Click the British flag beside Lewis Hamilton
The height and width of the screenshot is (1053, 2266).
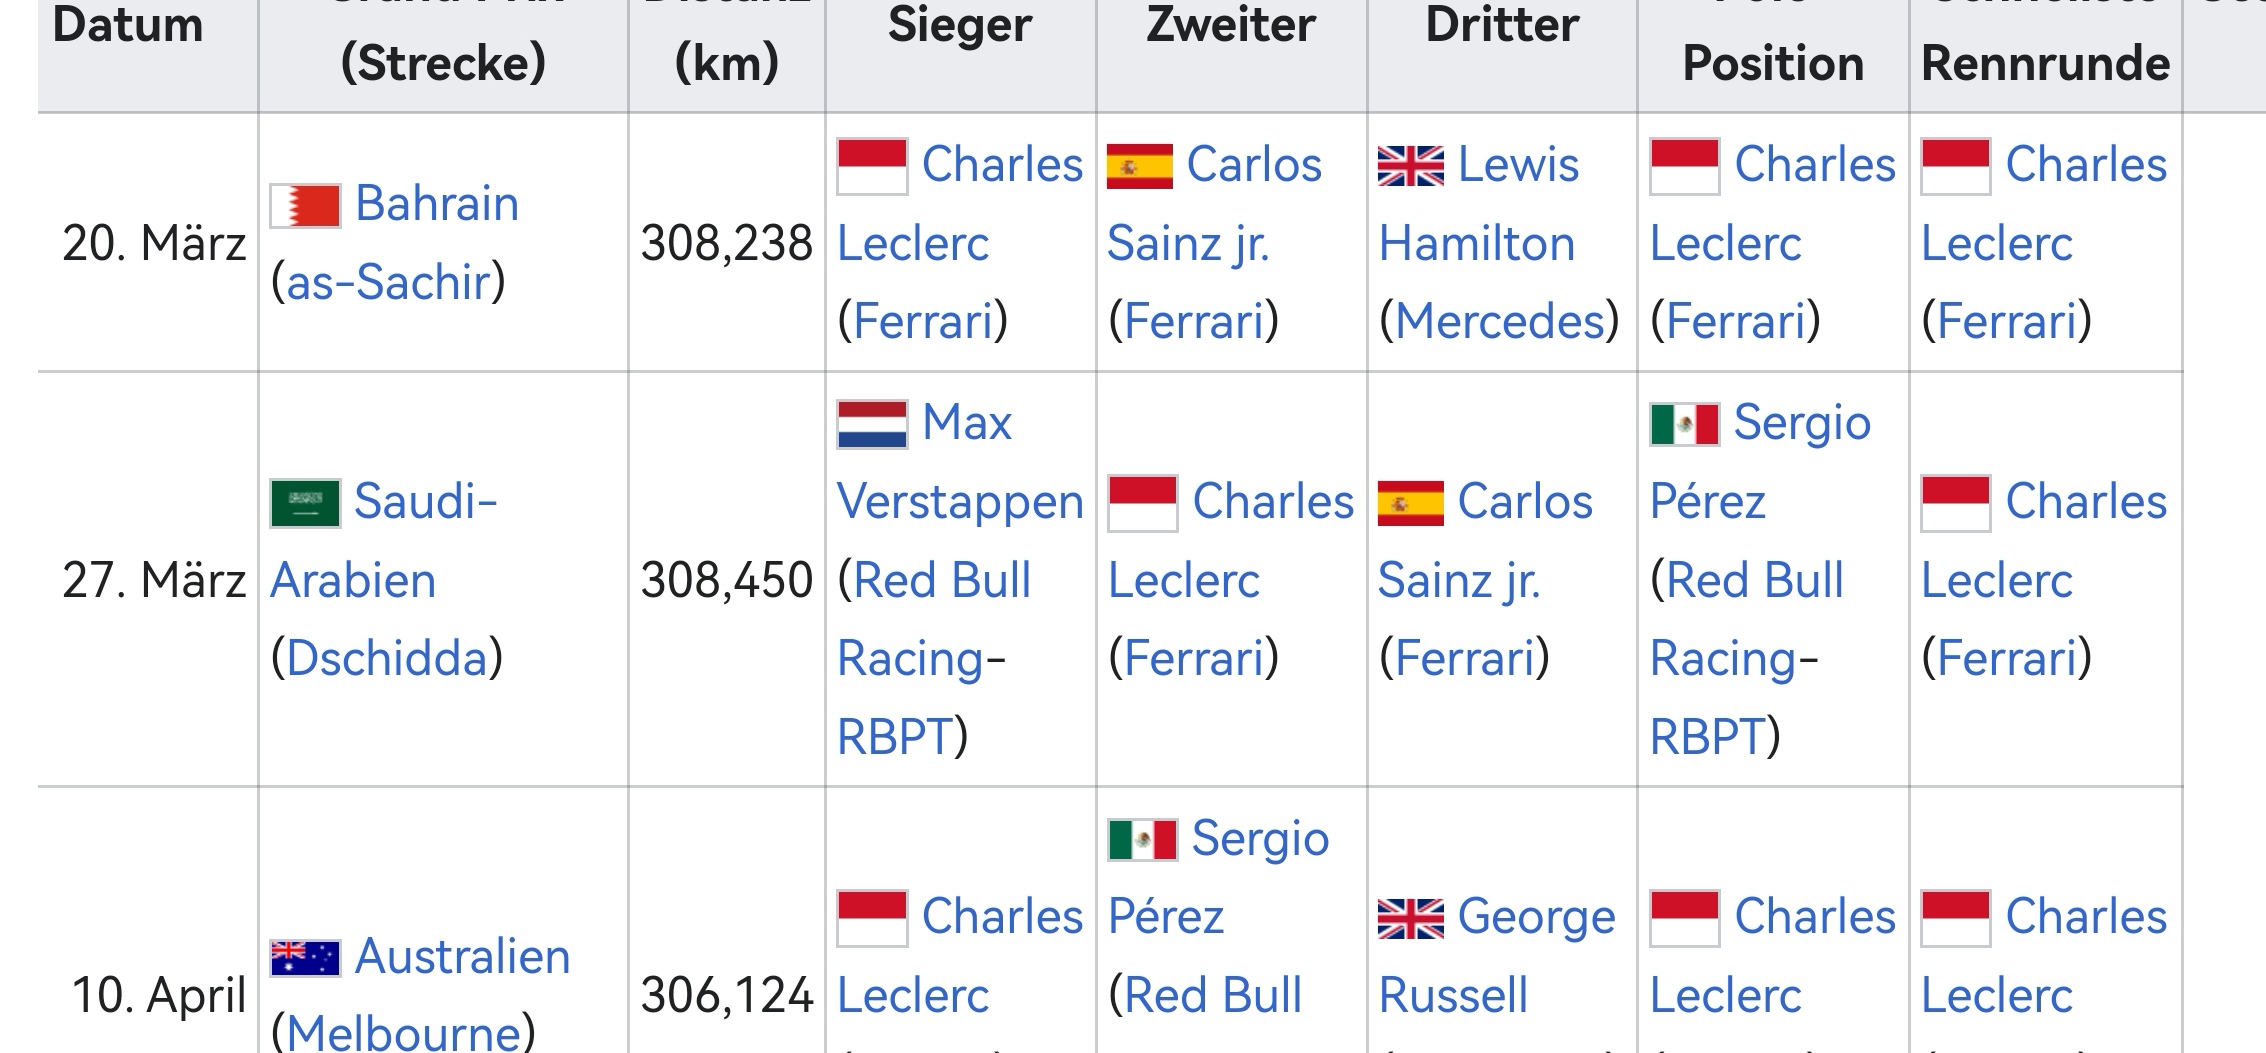pyautogui.click(x=1411, y=166)
